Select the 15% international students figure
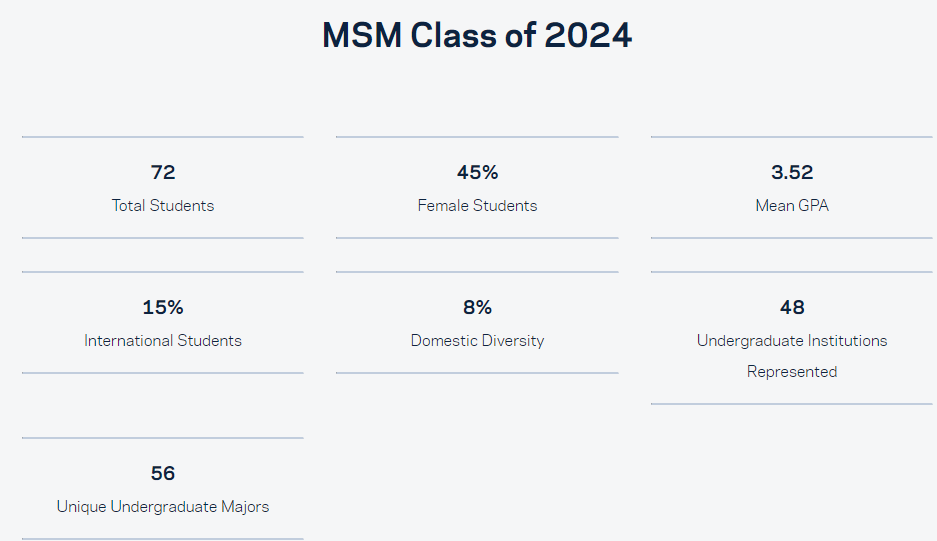This screenshot has height=541, width=937. pyautogui.click(x=163, y=307)
